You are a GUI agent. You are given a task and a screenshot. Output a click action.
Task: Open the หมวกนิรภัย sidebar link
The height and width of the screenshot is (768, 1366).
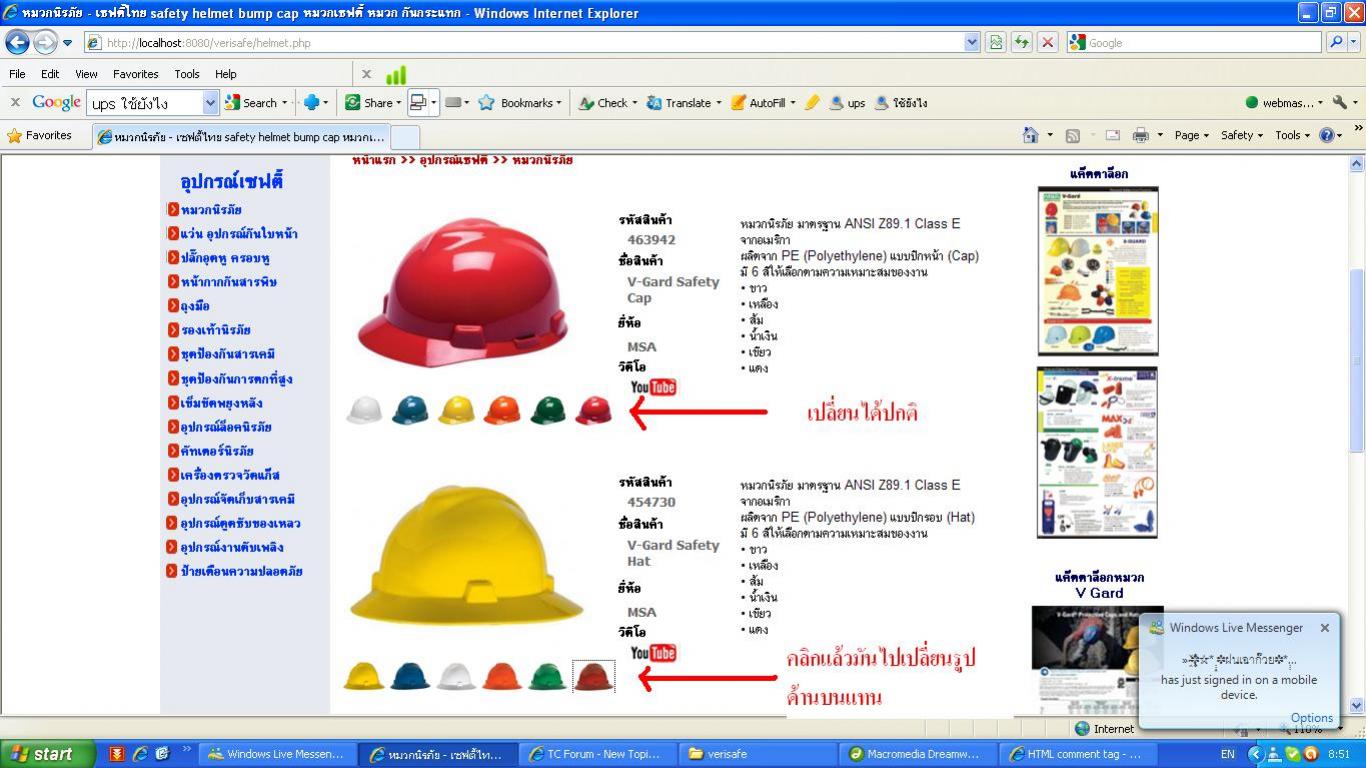point(211,210)
